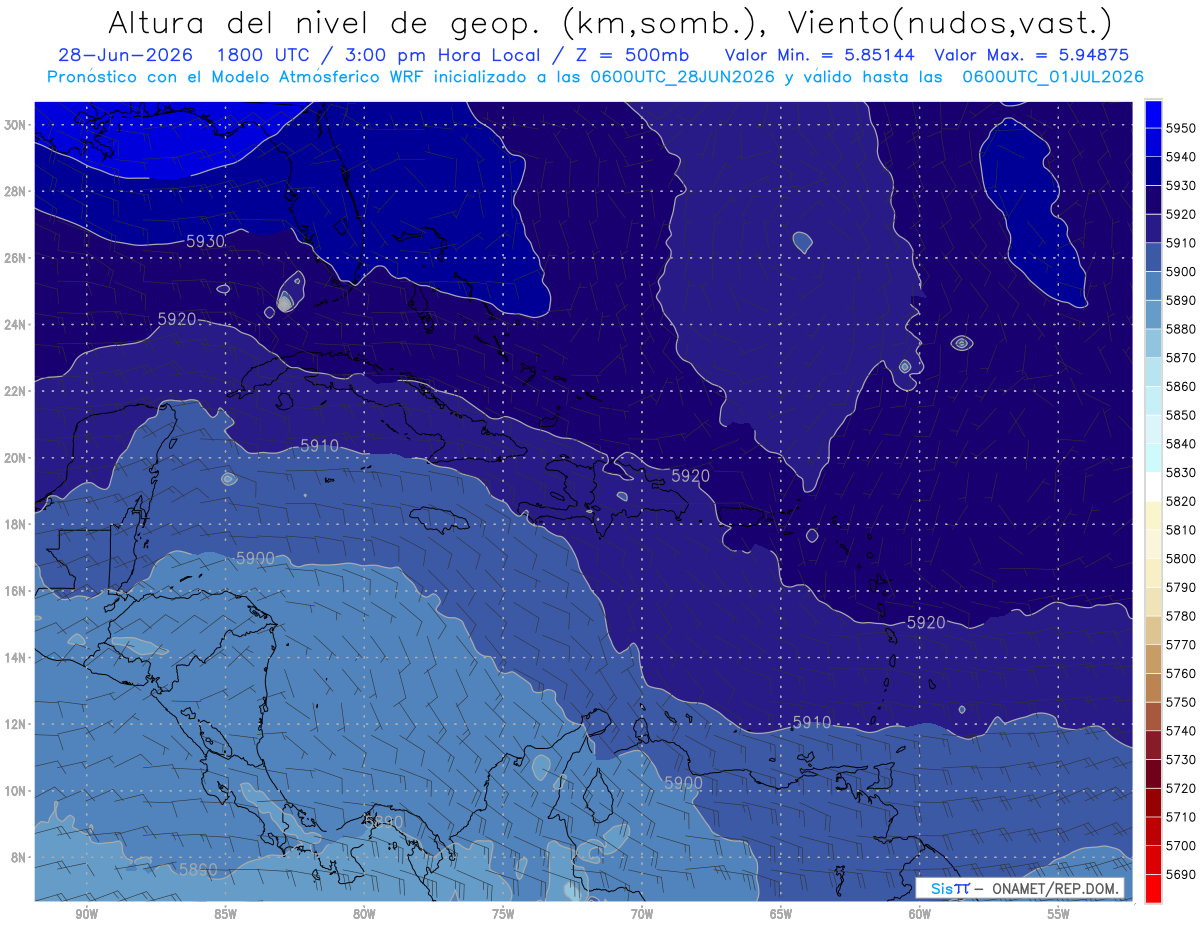Click the 5740 value in the color legend

coord(1180,730)
